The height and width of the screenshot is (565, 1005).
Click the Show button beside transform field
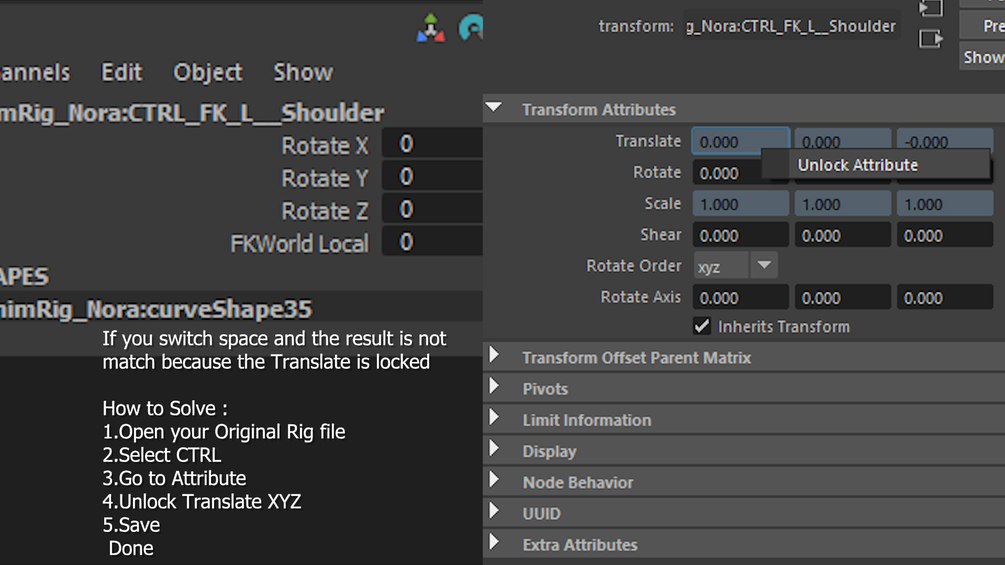click(x=982, y=57)
